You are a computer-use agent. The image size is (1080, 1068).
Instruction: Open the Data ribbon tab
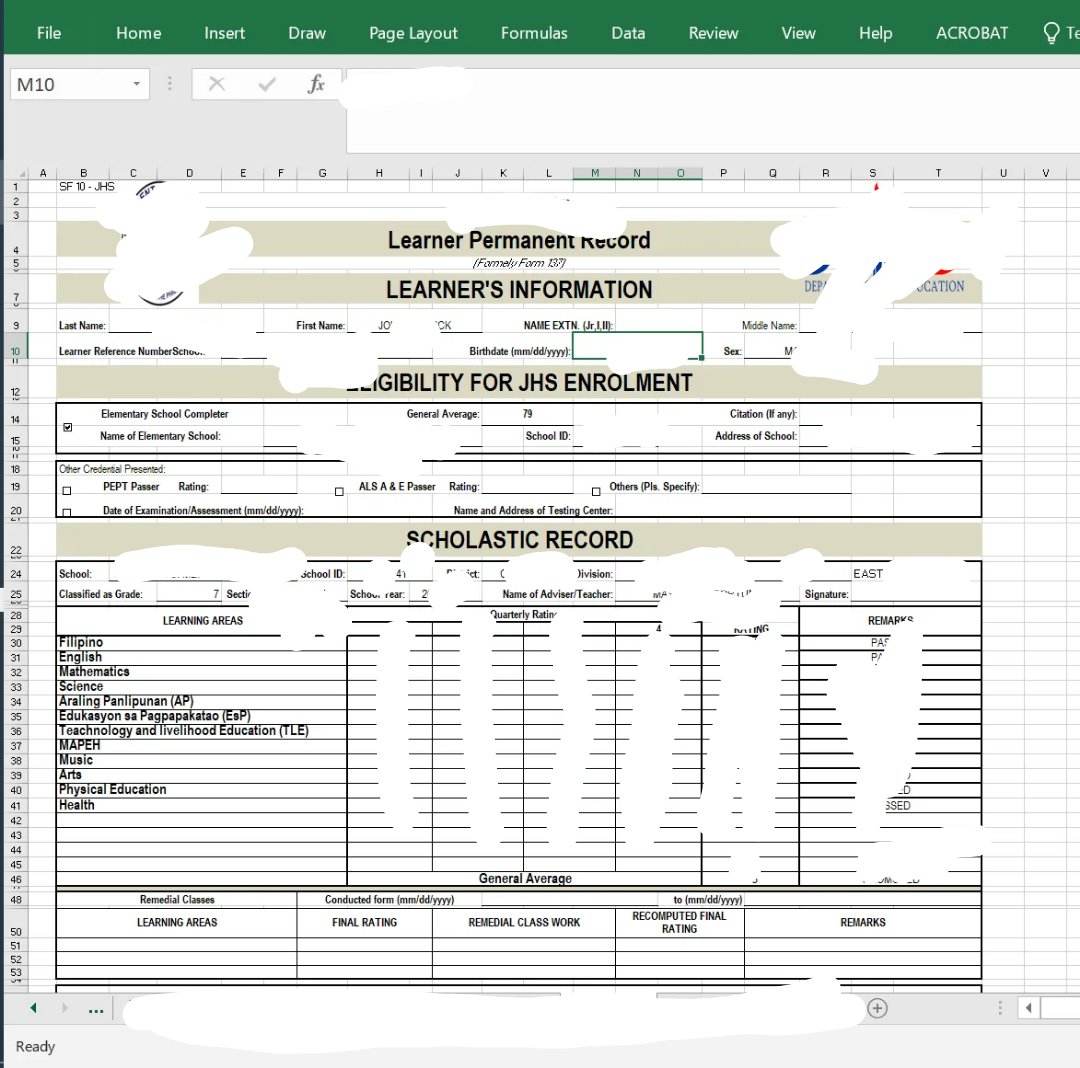point(628,33)
